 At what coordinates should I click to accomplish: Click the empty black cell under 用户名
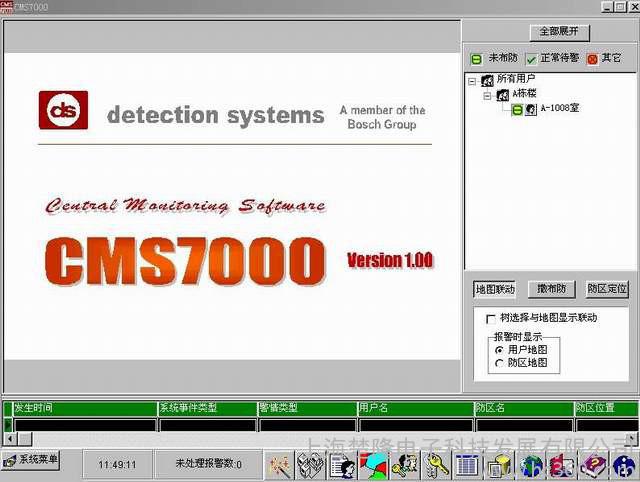[416, 425]
